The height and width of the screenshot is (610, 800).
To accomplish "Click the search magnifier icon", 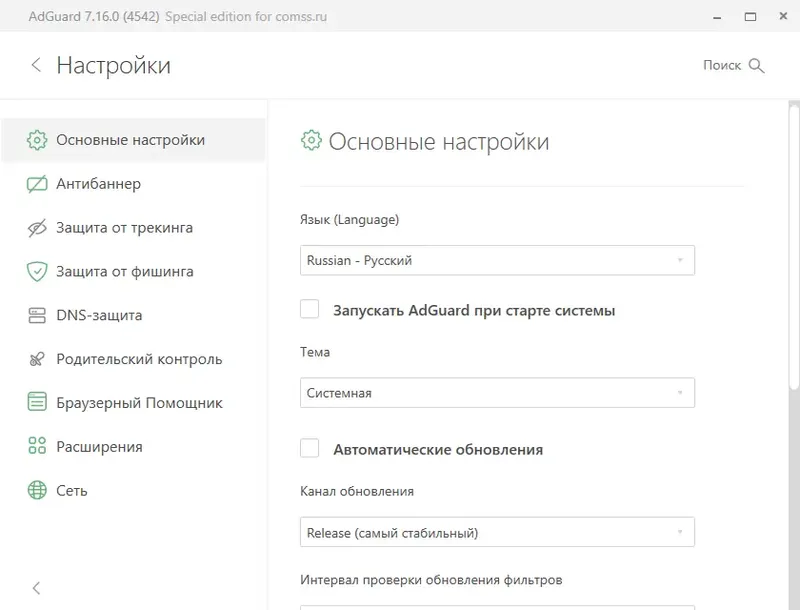I will click(x=757, y=65).
